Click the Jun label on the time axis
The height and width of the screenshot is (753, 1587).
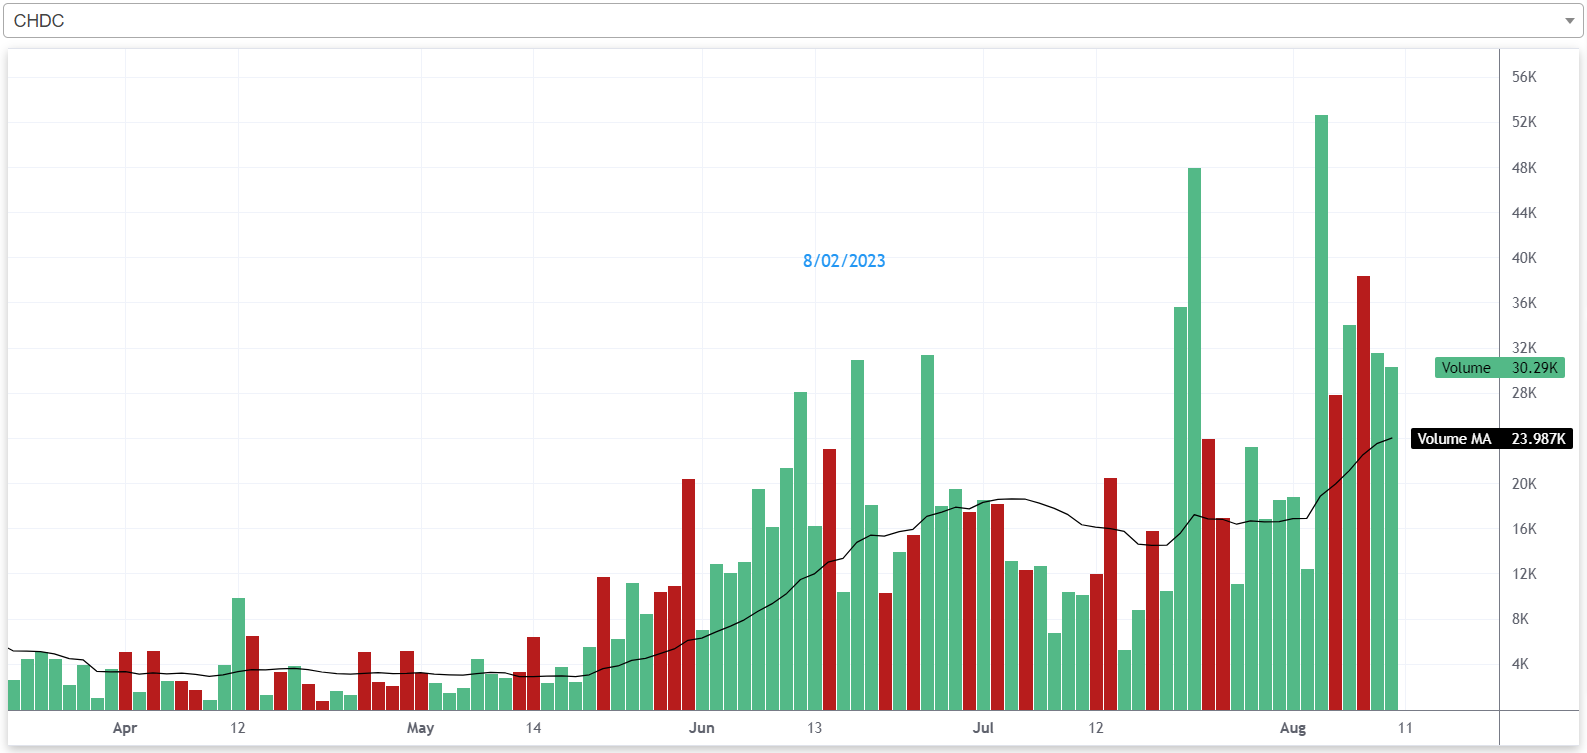pos(701,728)
